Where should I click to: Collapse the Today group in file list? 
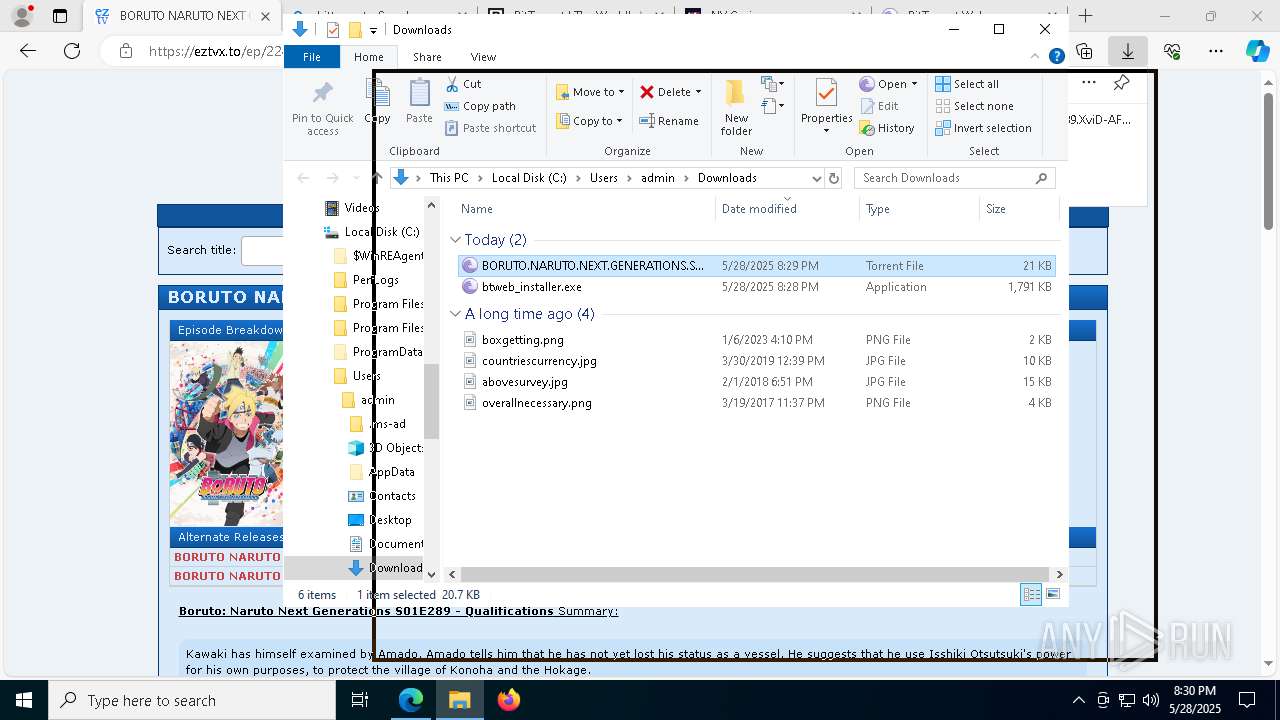point(456,240)
